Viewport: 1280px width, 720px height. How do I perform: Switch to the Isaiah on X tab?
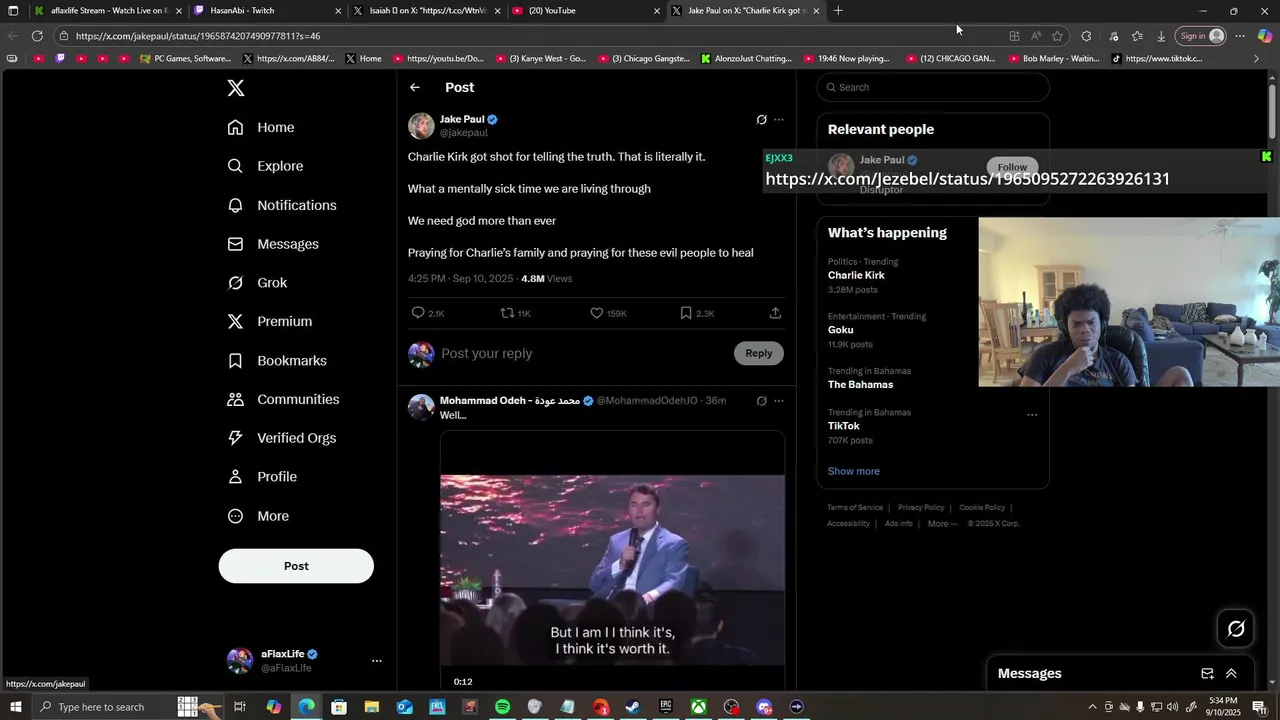click(427, 11)
